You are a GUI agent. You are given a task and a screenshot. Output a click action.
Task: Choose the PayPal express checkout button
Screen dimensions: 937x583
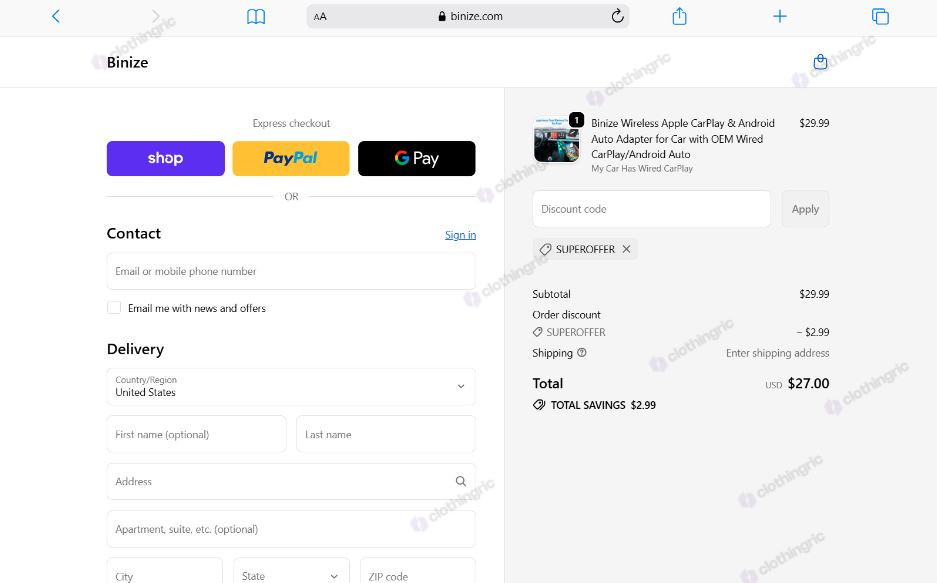pyautogui.click(x=291, y=158)
